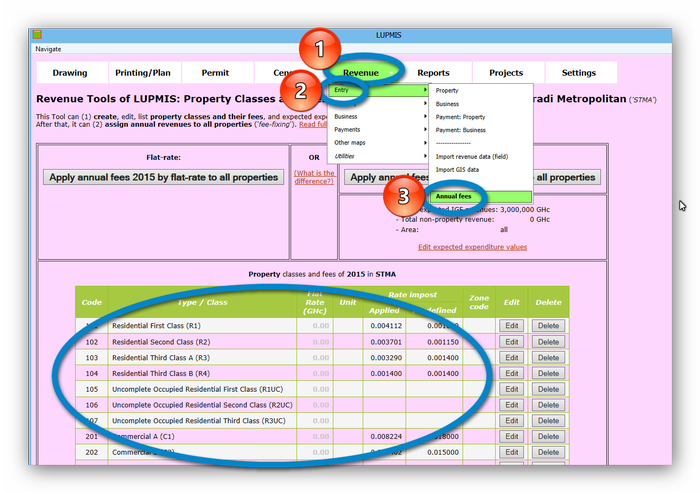
Task: Expand the Payments submenu
Action: [x=379, y=130]
